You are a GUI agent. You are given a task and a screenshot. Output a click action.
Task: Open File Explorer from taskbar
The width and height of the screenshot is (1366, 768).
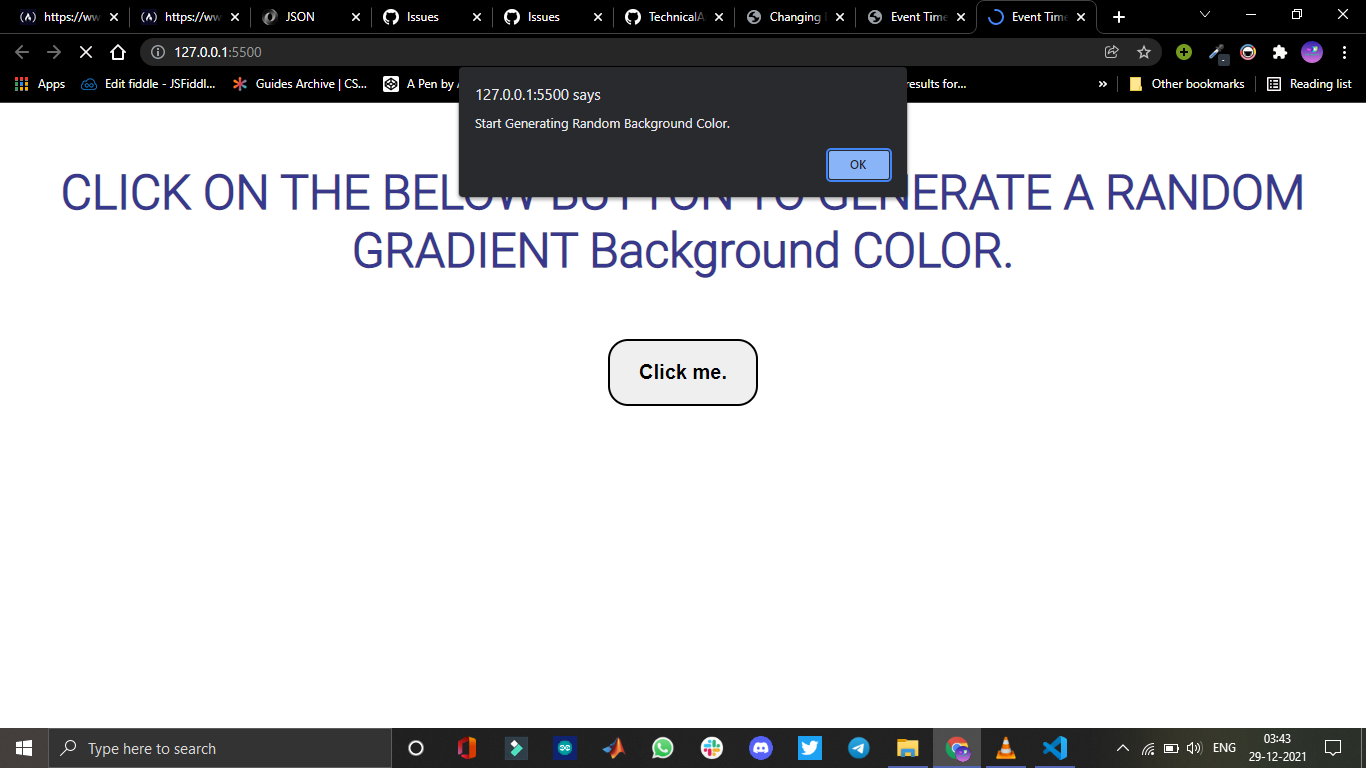[x=908, y=748]
